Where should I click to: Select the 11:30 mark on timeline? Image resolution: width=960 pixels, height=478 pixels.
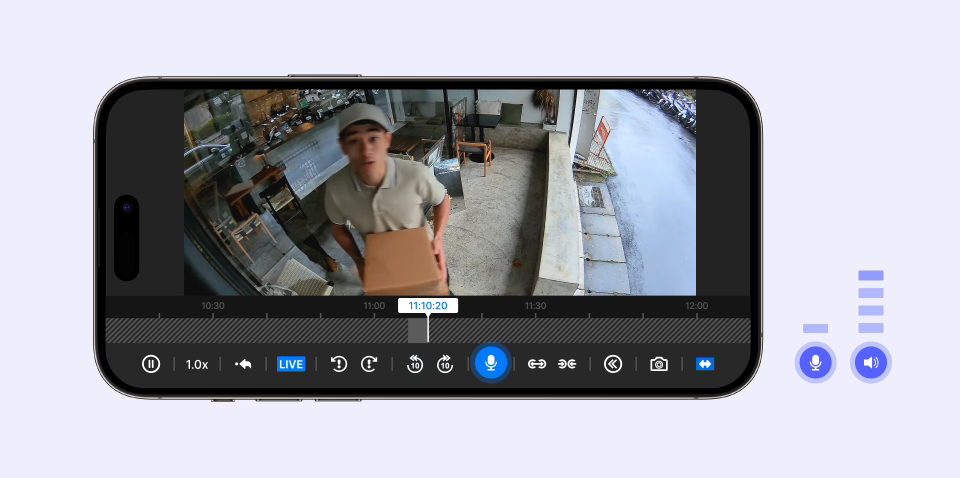pyautogui.click(x=535, y=306)
